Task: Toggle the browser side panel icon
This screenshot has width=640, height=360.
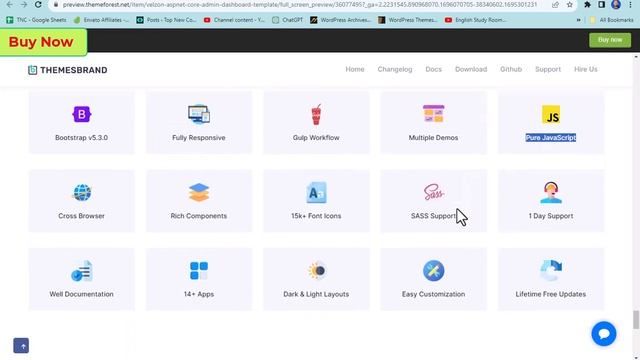Action: click(601, 5)
